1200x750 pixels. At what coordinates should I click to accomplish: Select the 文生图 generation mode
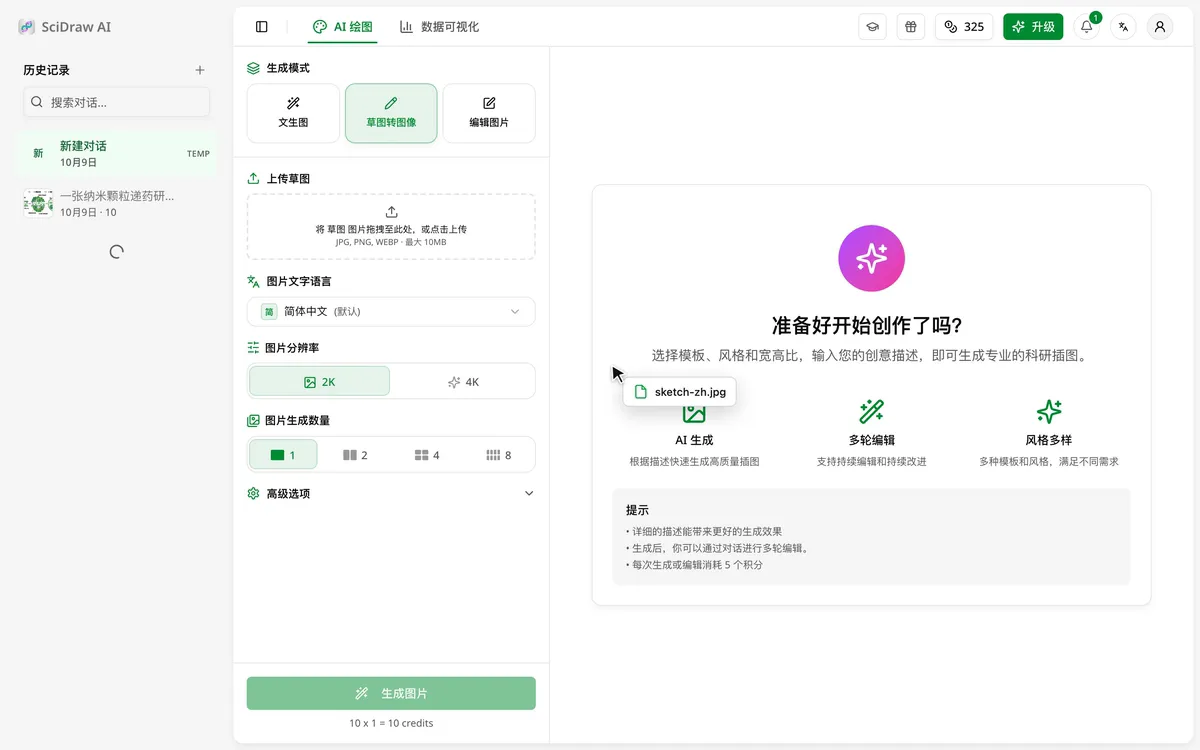coord(293,113)
